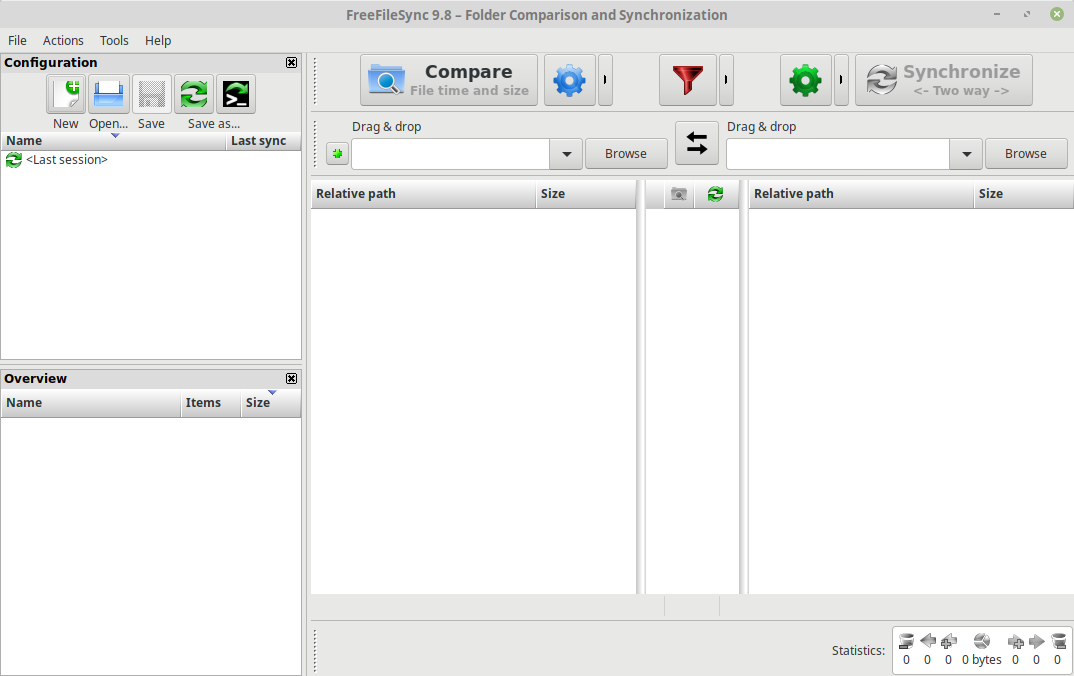Browse for the right folder
Image resolution: width=1074 pixels, height=676 pixels.
(1025, 154)
